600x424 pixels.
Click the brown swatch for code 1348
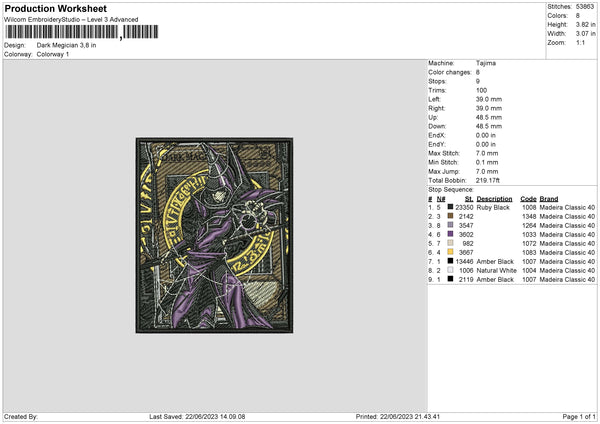coord(450,216)
